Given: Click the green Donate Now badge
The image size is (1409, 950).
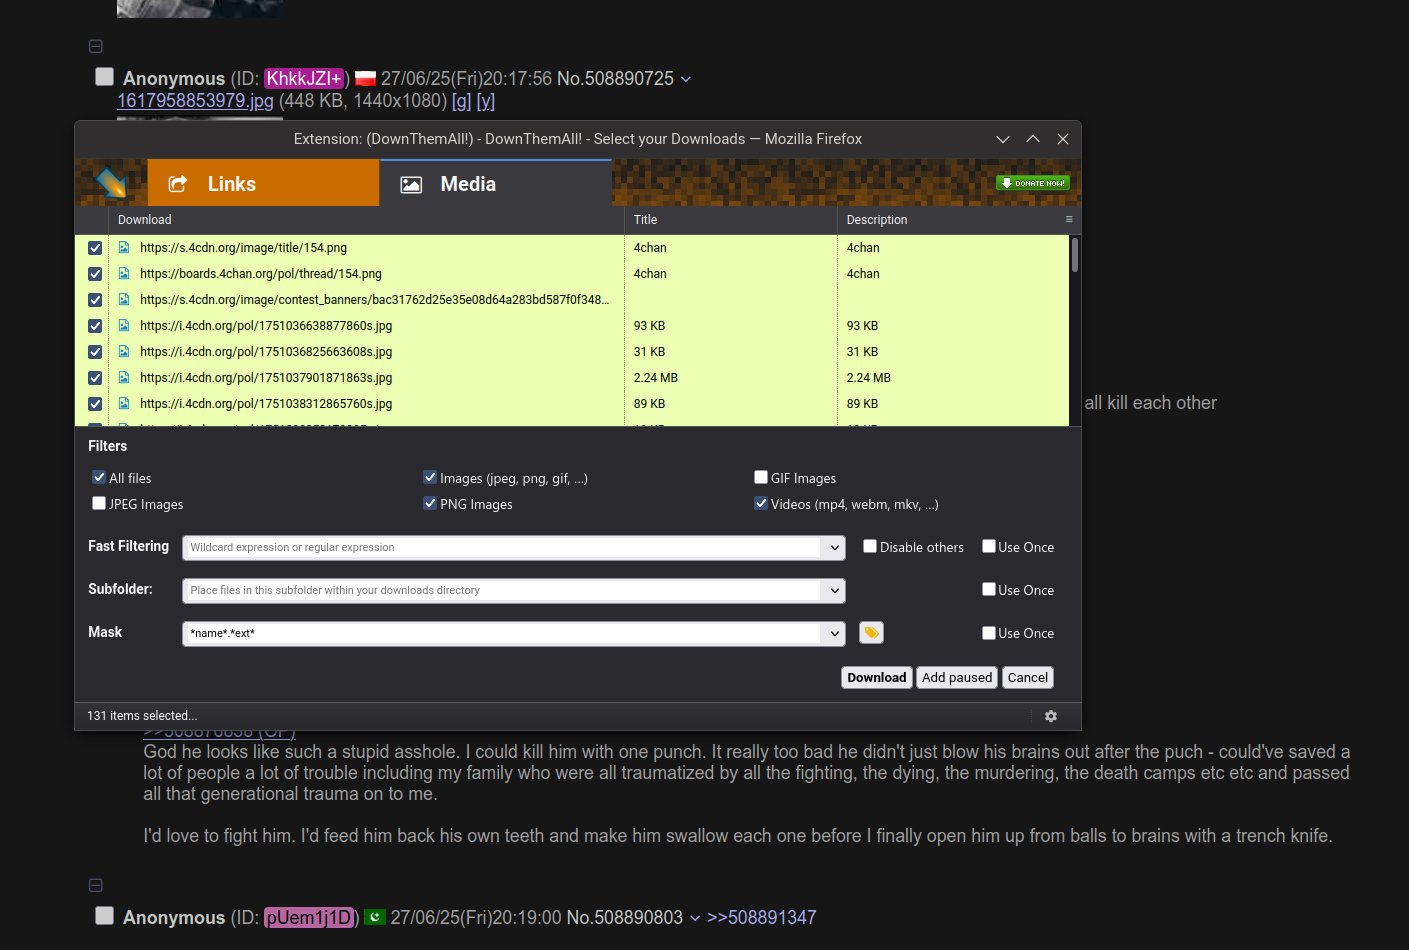Looking at the screenshot, I should pos(1033,183).
